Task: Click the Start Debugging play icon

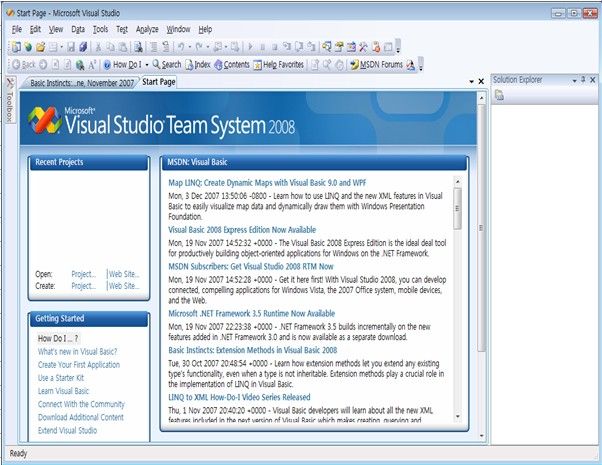Action: pos(250,47)
